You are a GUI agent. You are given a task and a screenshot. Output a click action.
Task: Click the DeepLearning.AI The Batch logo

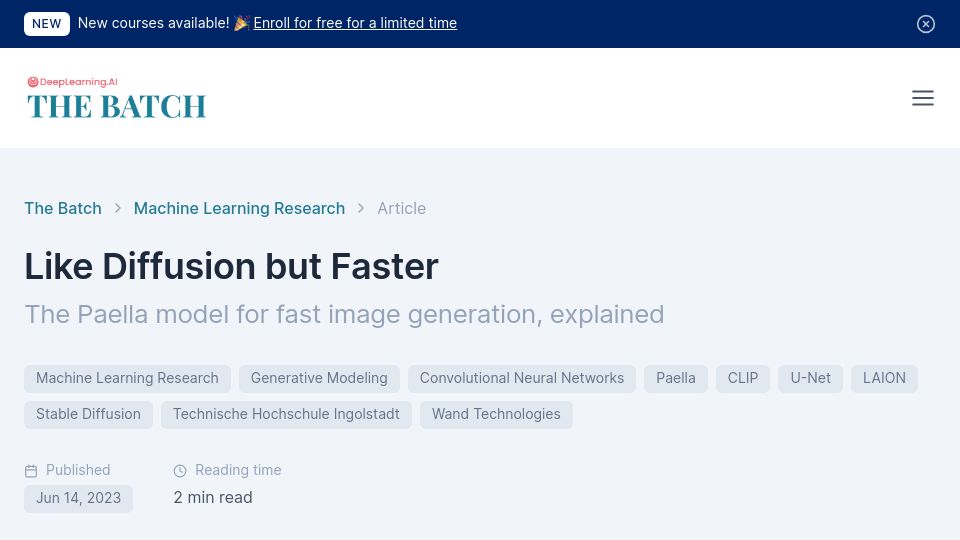click(116, 98)
